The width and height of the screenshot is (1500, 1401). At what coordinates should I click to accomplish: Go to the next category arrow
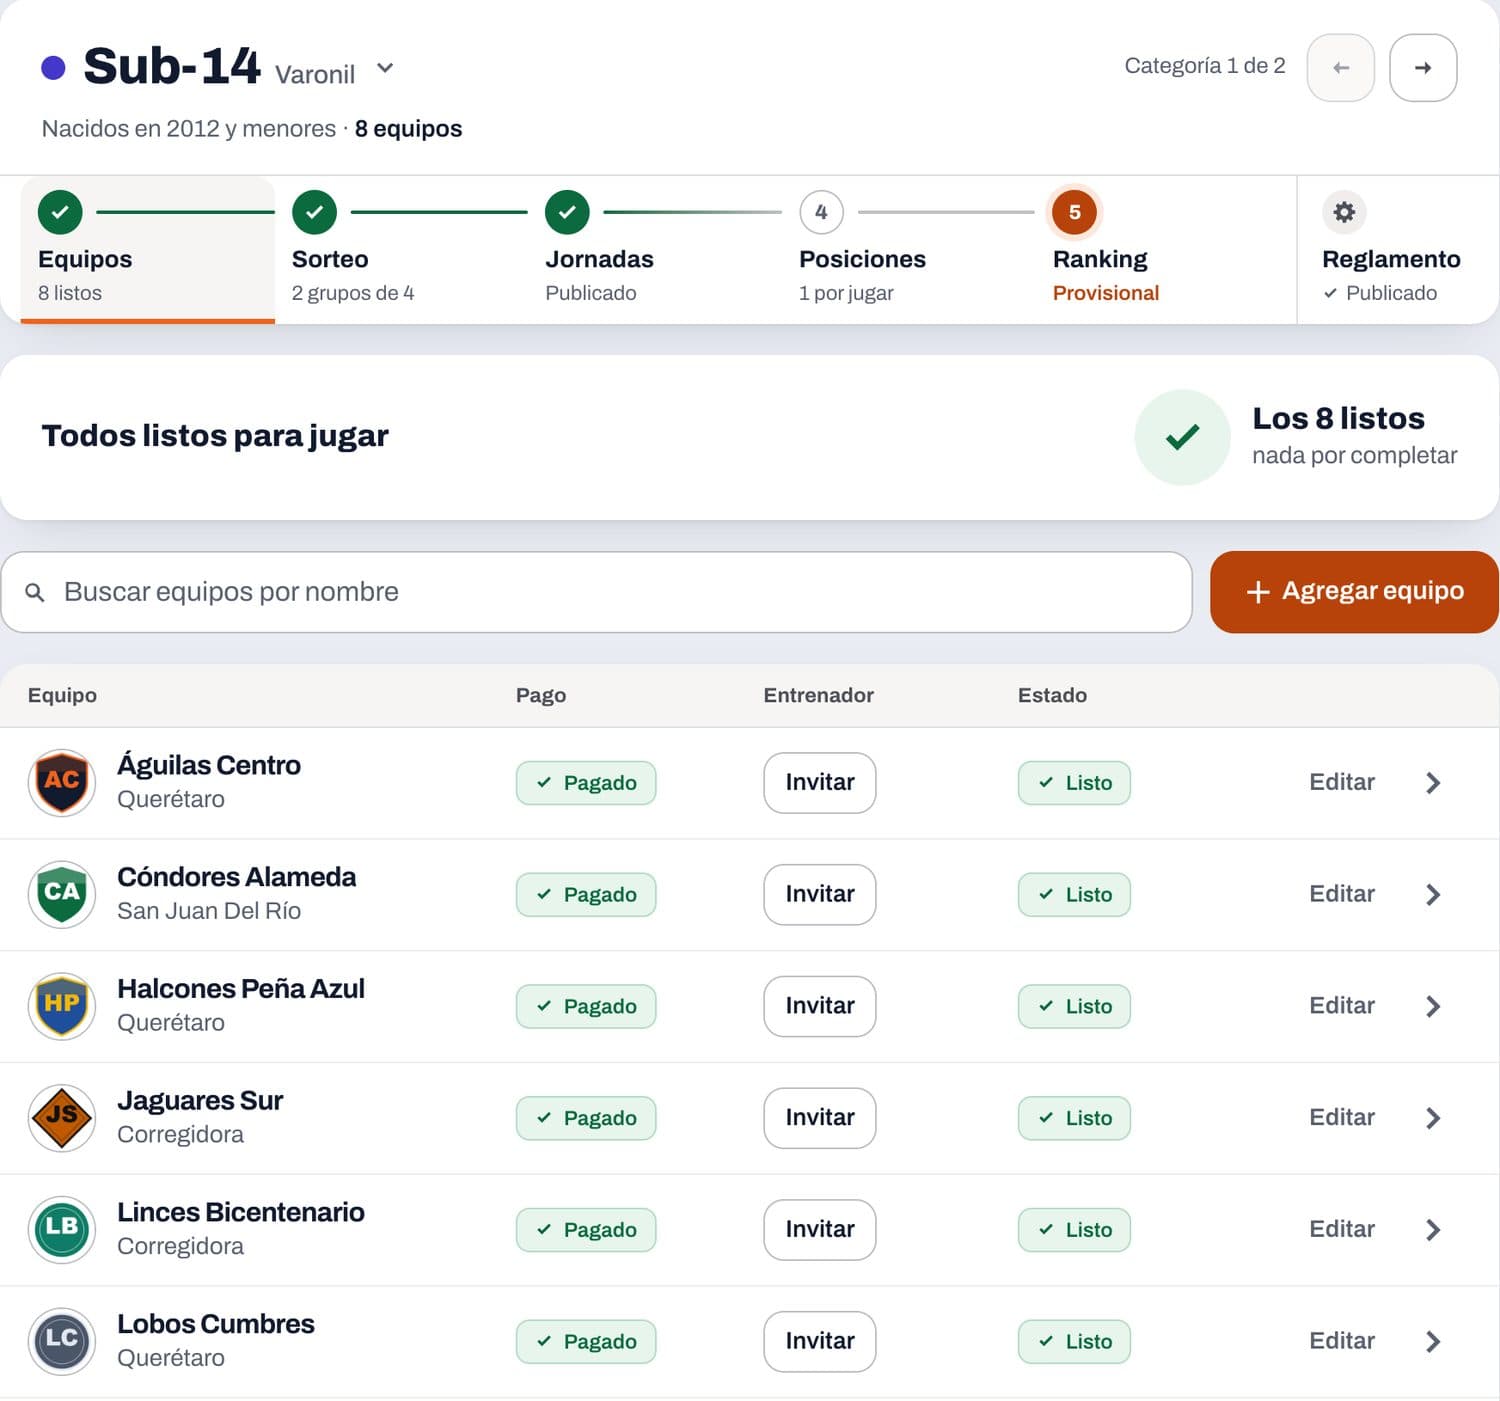pyautogui.click(x=1423, y=68)
